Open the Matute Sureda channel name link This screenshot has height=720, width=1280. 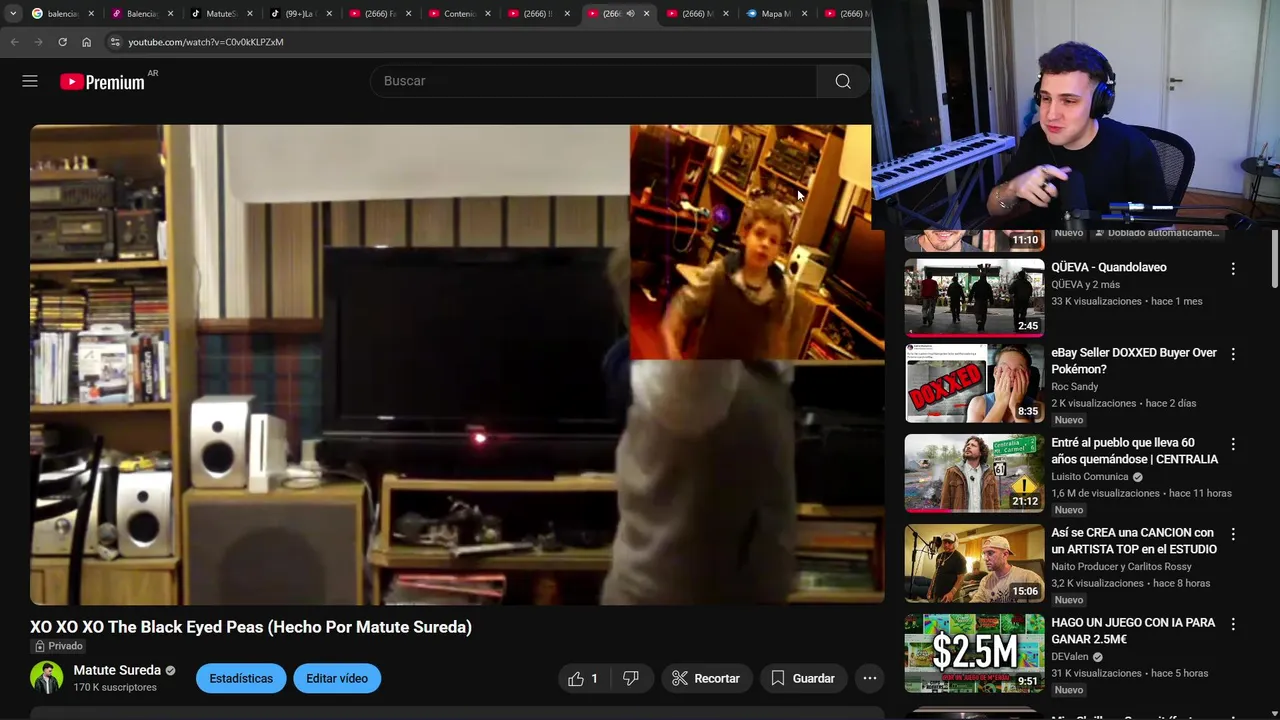pyautogui.click(x=117, y=670)
